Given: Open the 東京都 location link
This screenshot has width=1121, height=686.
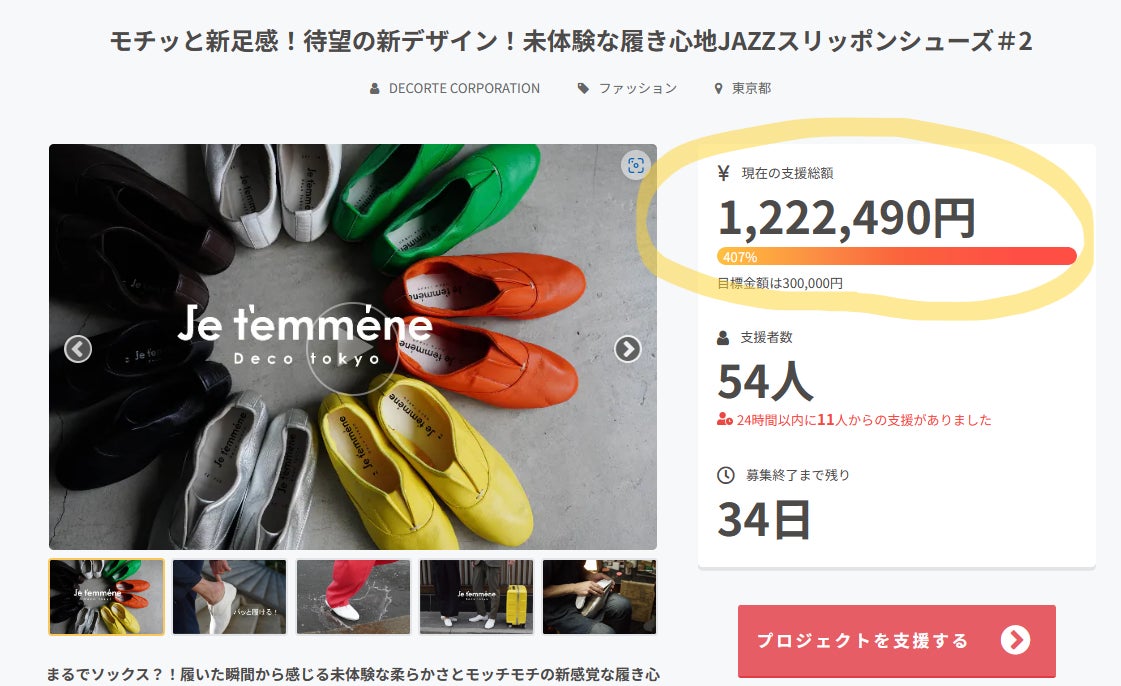Looking at the screenshot, I should tap(751, 88).
